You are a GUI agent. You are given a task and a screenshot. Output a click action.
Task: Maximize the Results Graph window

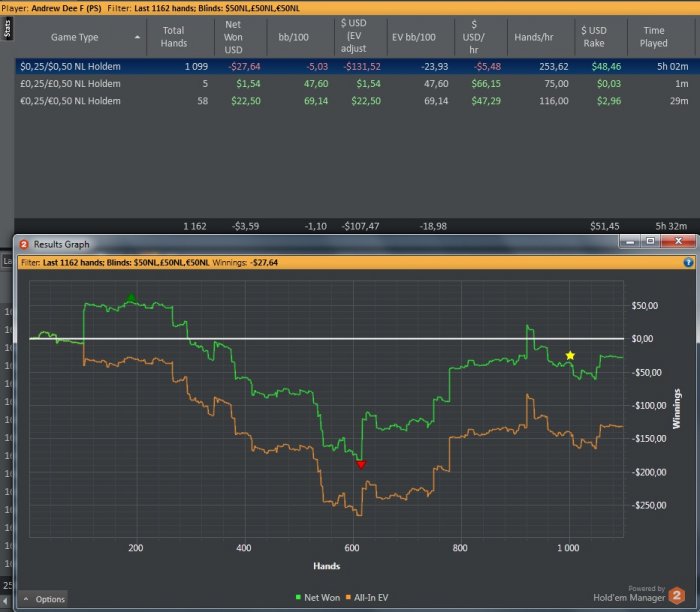coord(650,243)
